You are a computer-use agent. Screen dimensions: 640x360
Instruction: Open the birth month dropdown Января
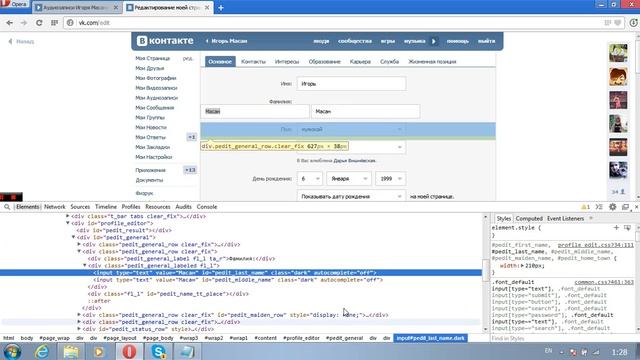pyautogui.click(x=348, y=179)
